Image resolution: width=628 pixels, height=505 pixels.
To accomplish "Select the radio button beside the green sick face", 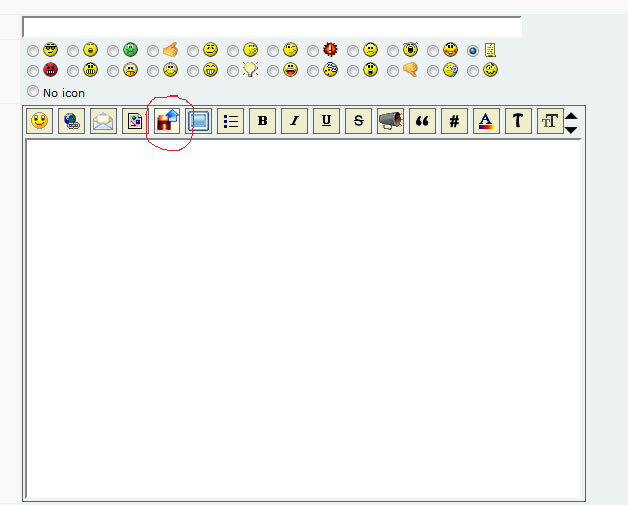I will pos(113,51).
